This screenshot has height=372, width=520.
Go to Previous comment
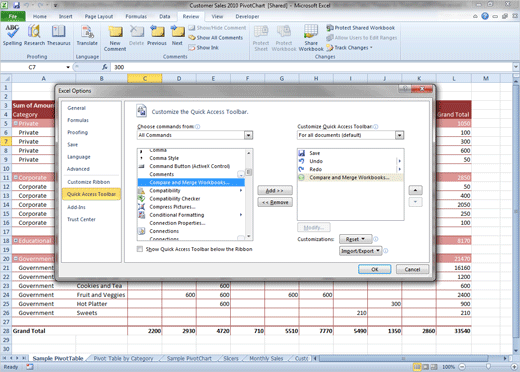tap(157, 36)
